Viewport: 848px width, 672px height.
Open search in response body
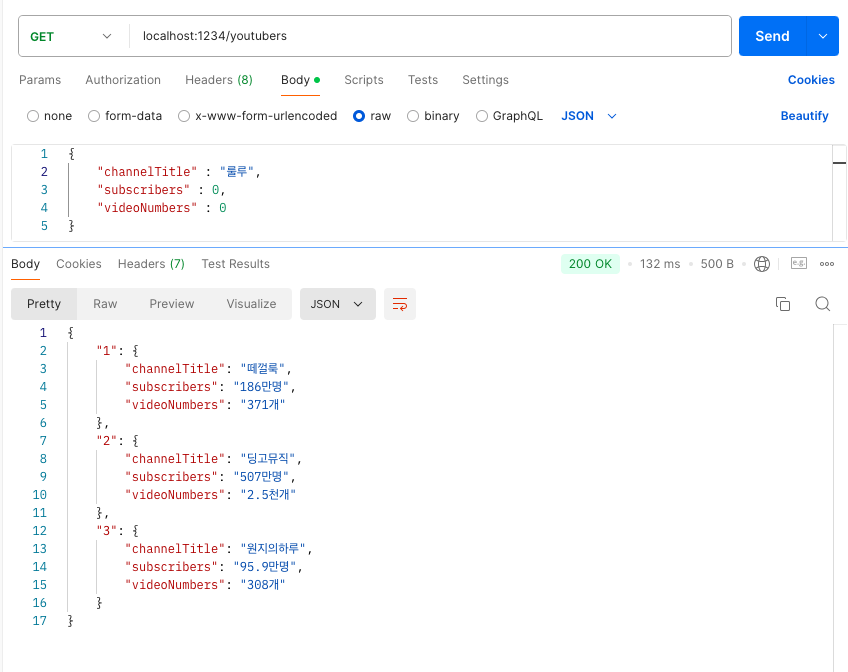point(823,304)
